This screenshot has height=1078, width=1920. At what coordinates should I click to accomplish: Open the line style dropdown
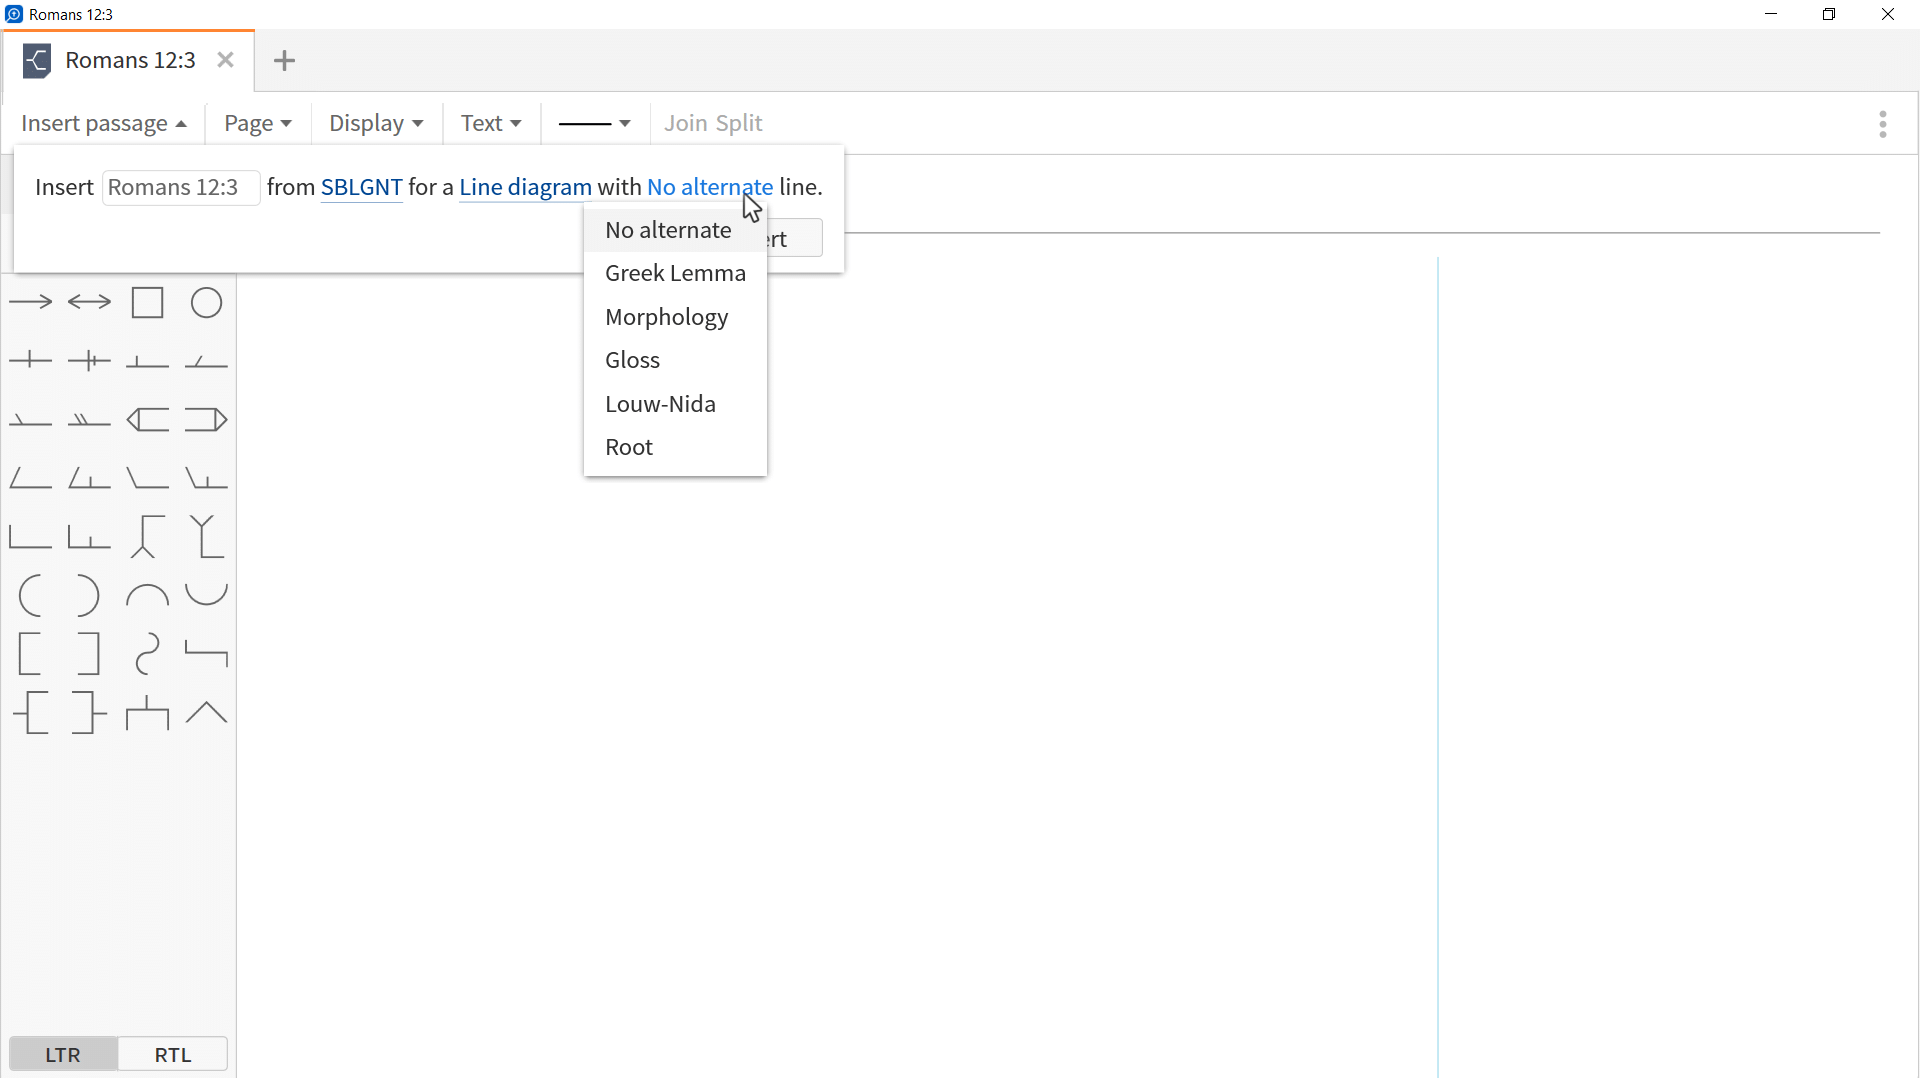click(594, 123)
